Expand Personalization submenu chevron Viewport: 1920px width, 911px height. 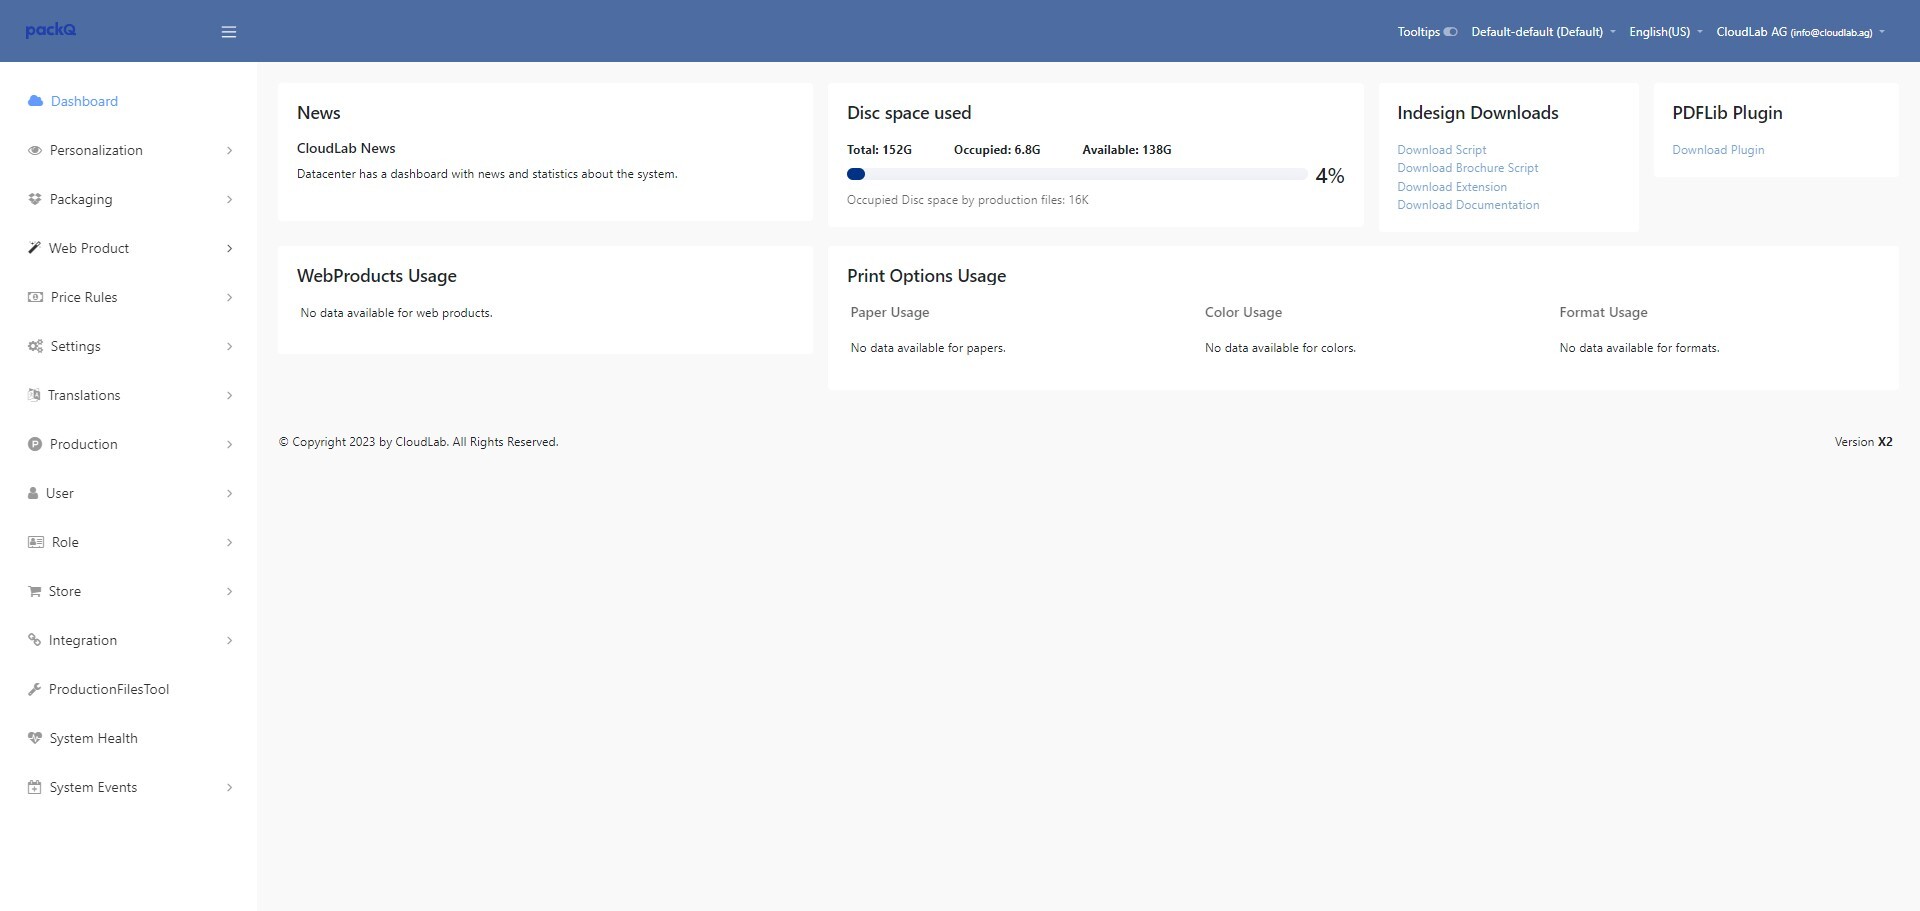tap(229, 150)
